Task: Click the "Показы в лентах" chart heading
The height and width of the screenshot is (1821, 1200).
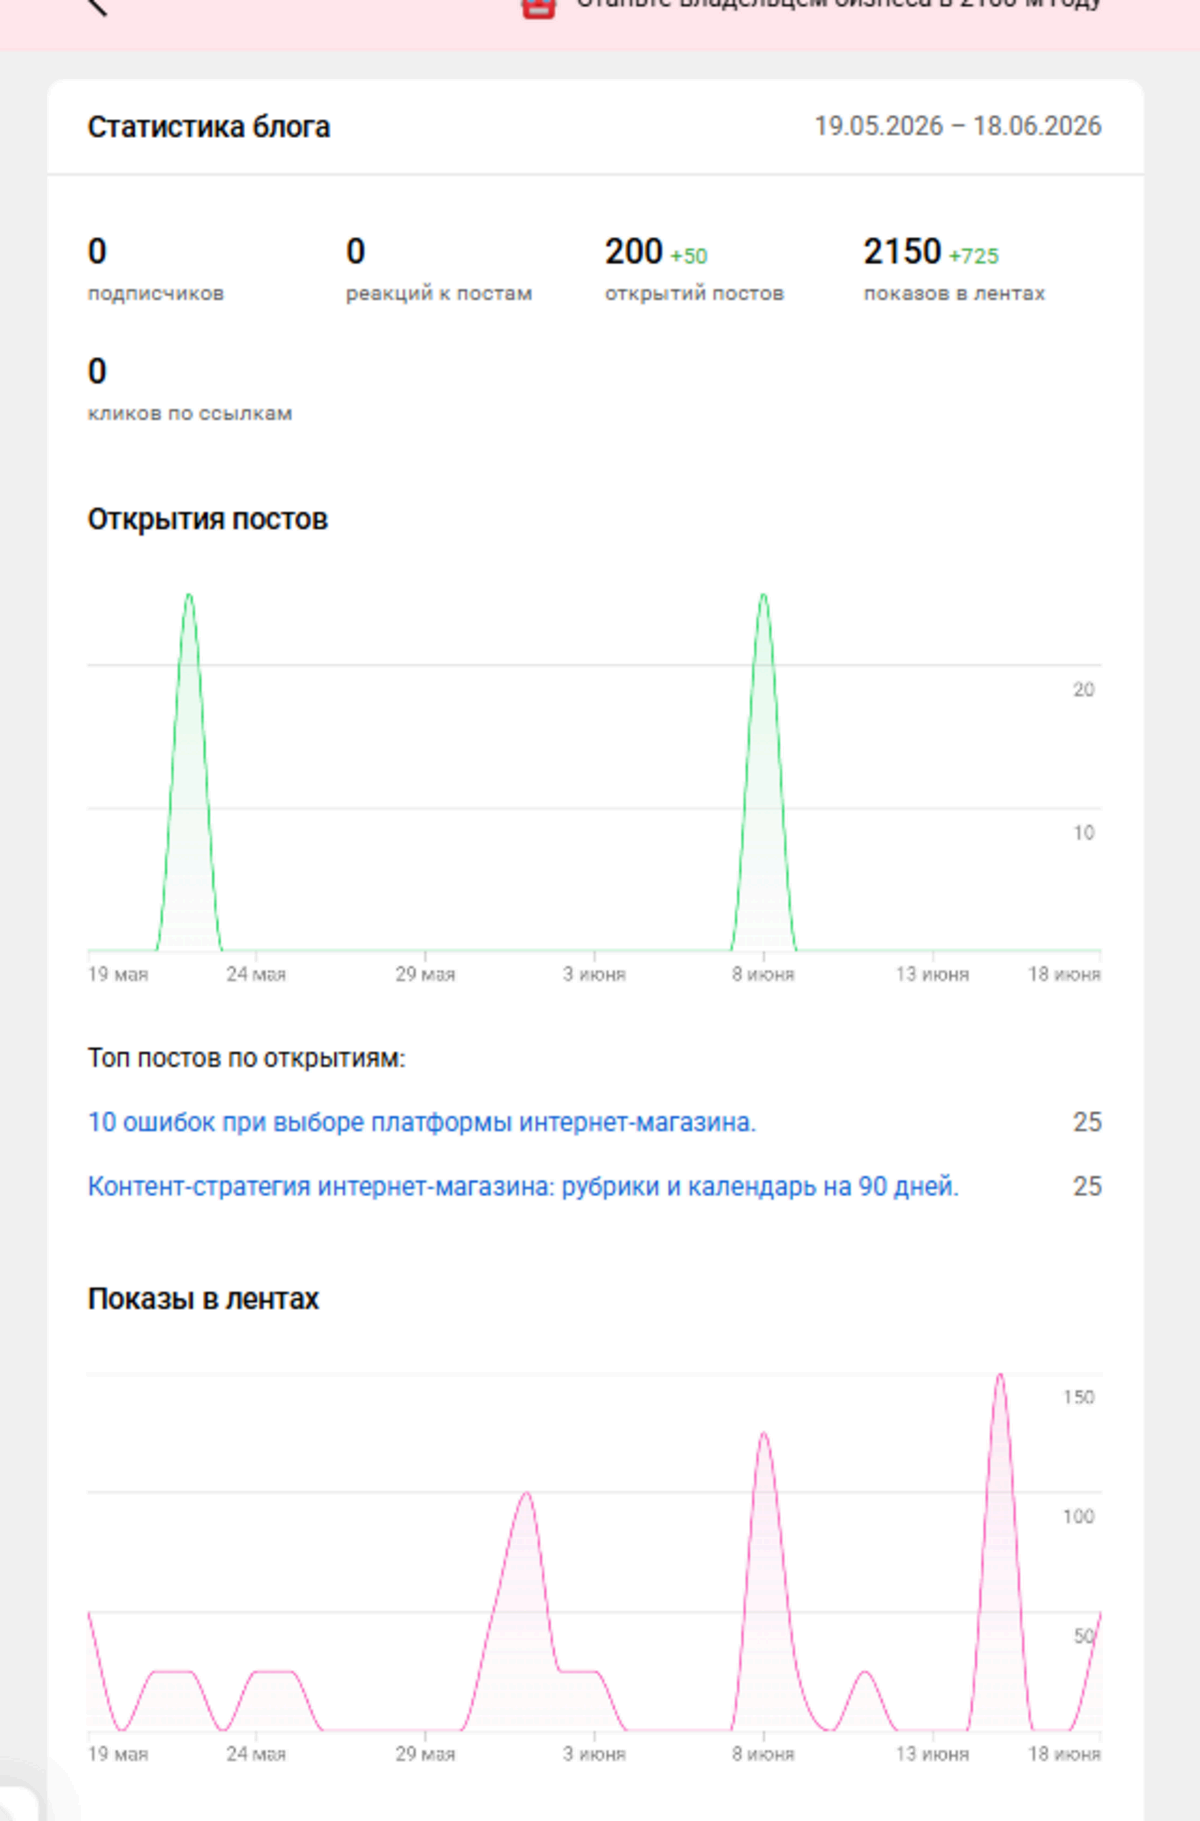Action: pyautogui.click(x=203, y=1299)
